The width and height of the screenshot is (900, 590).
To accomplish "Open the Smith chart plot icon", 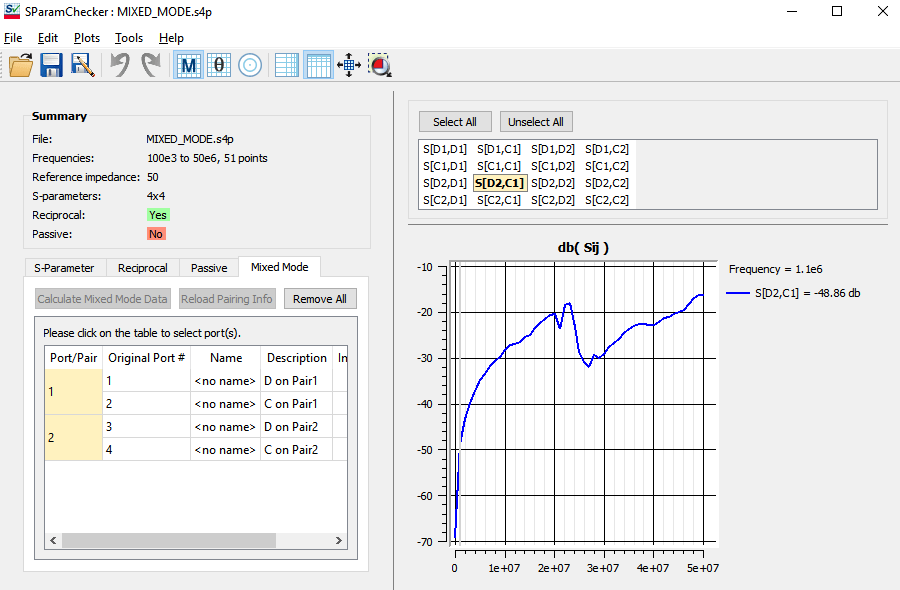I will coord(248,64).
